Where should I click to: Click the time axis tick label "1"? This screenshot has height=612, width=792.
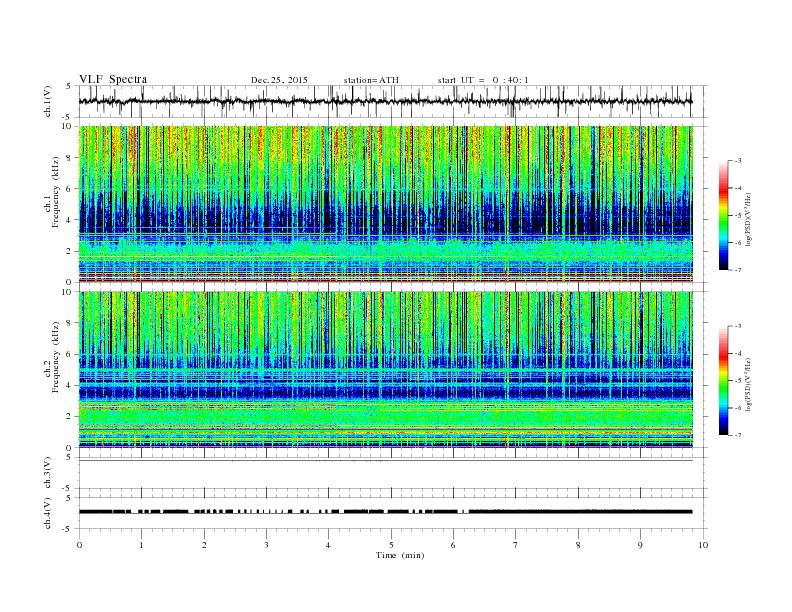tap(141, 545)
